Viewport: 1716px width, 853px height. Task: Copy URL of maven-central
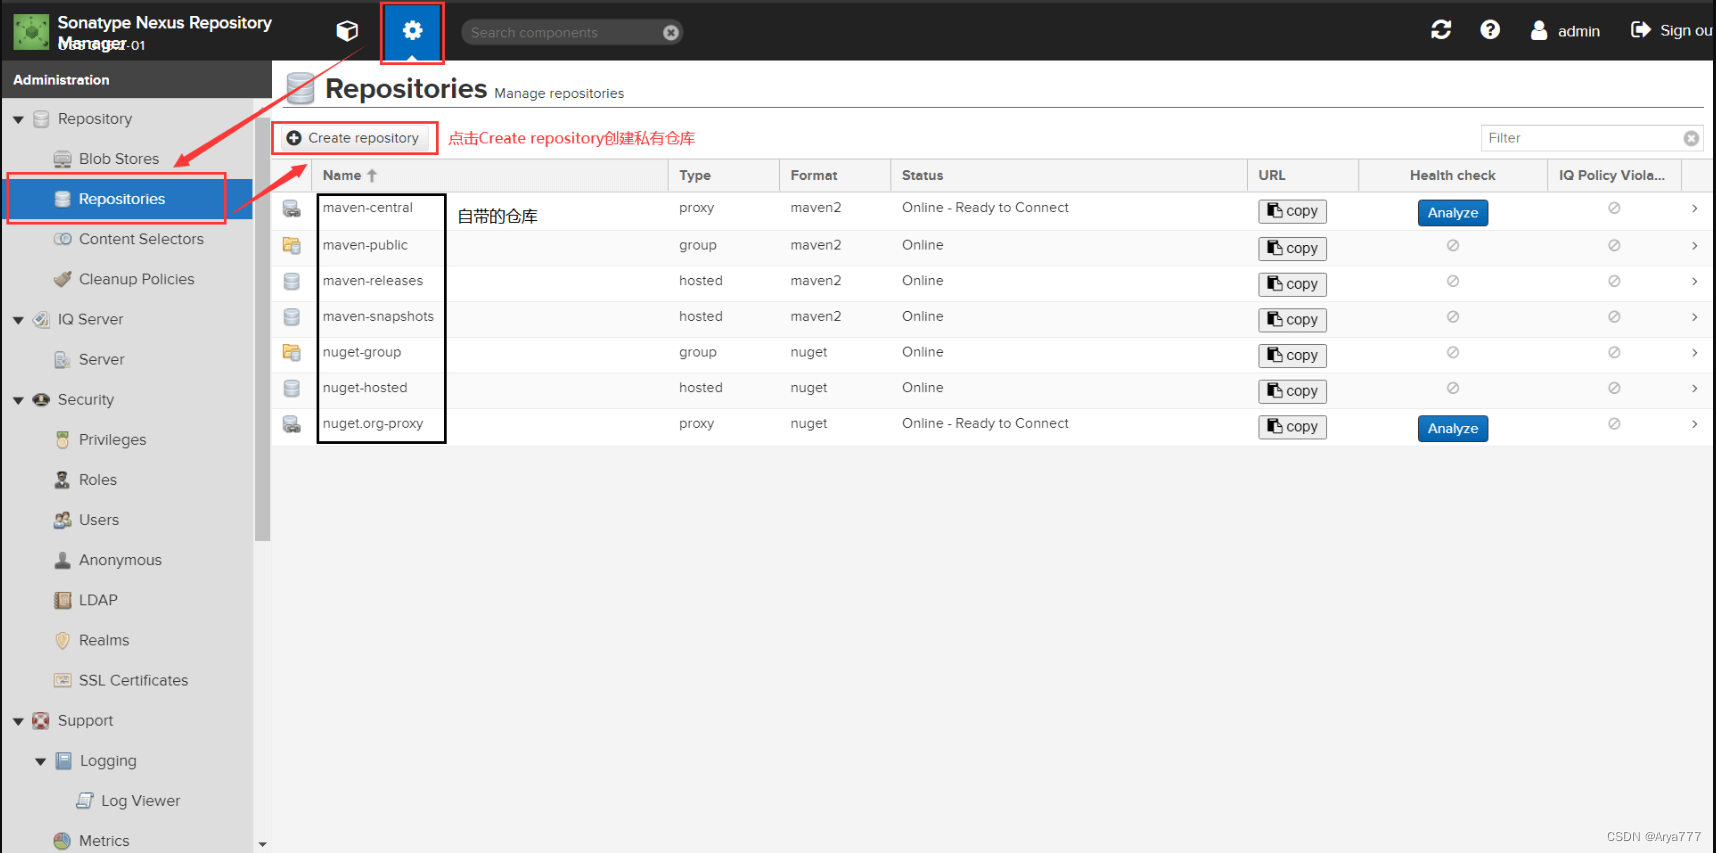pos(1292,211)
